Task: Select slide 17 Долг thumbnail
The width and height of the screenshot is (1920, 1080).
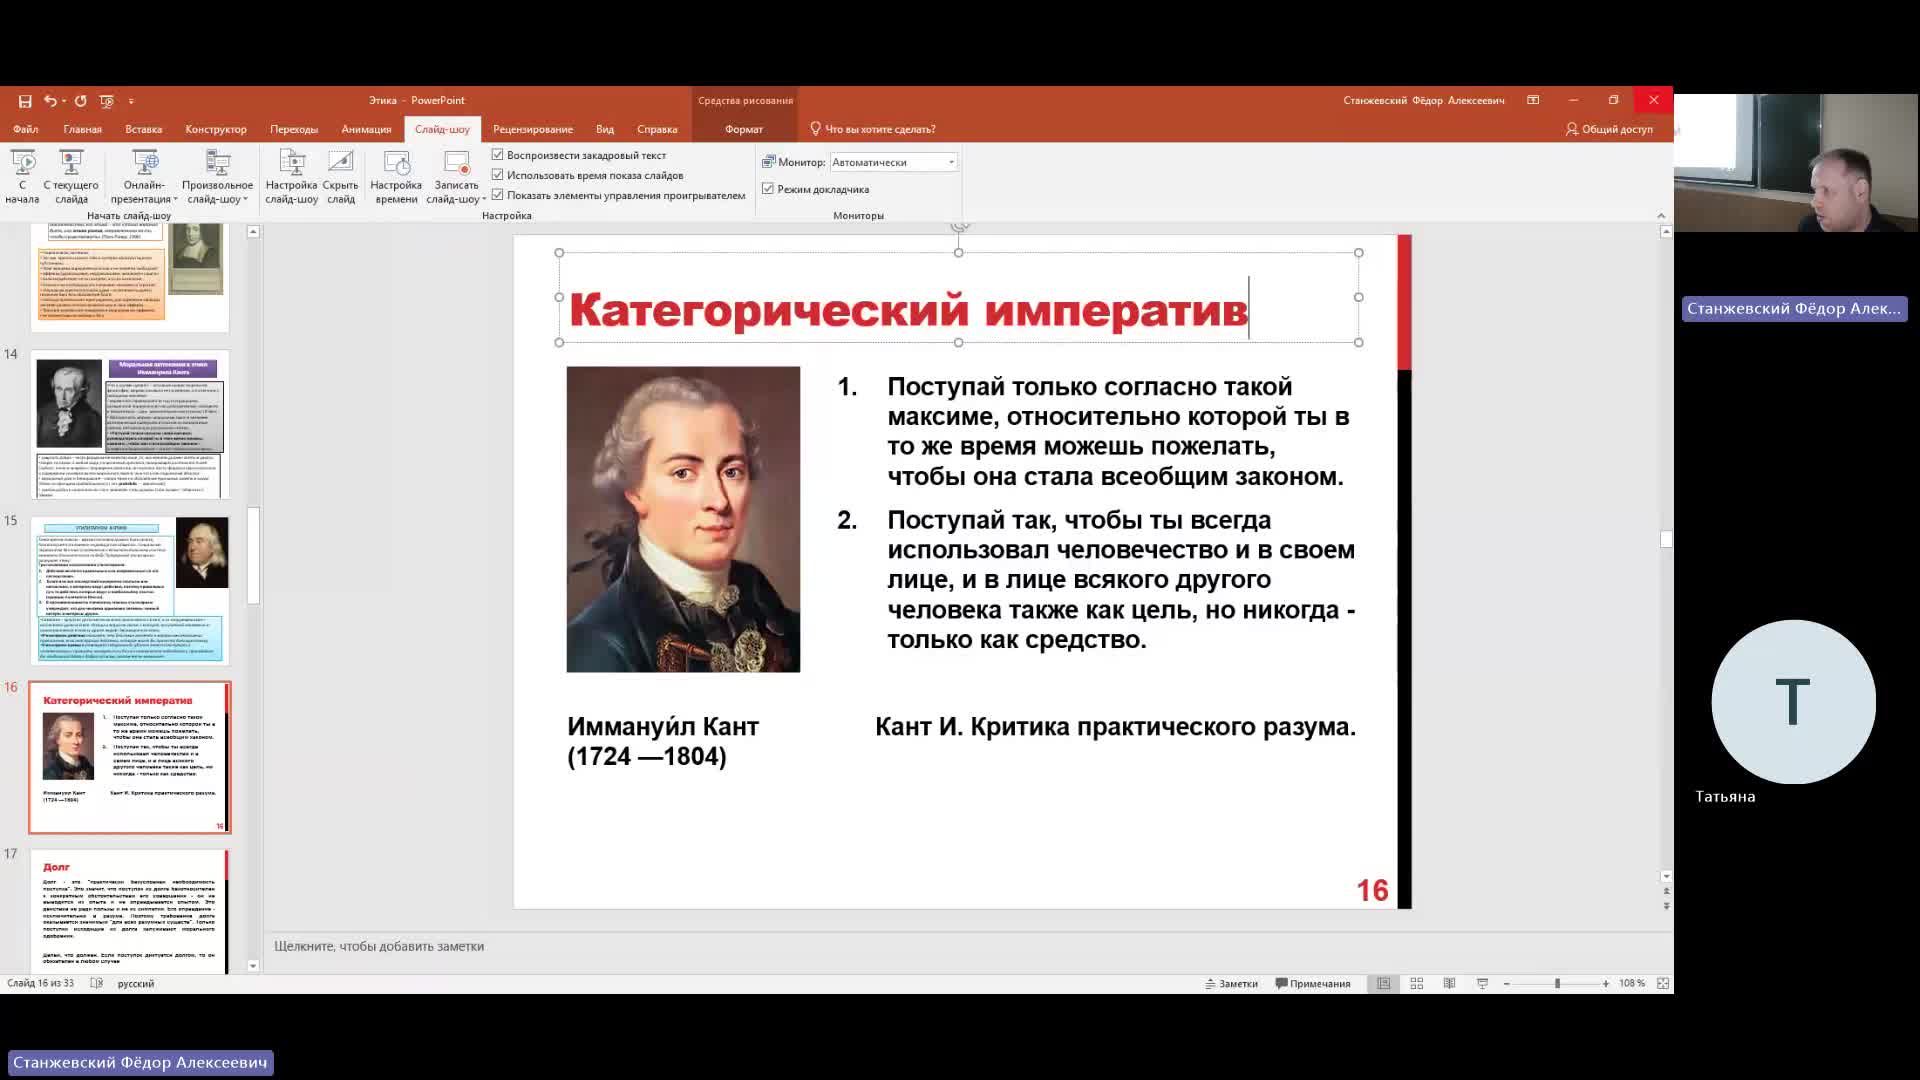Action: pyautogui.click(x=130, y=910)
